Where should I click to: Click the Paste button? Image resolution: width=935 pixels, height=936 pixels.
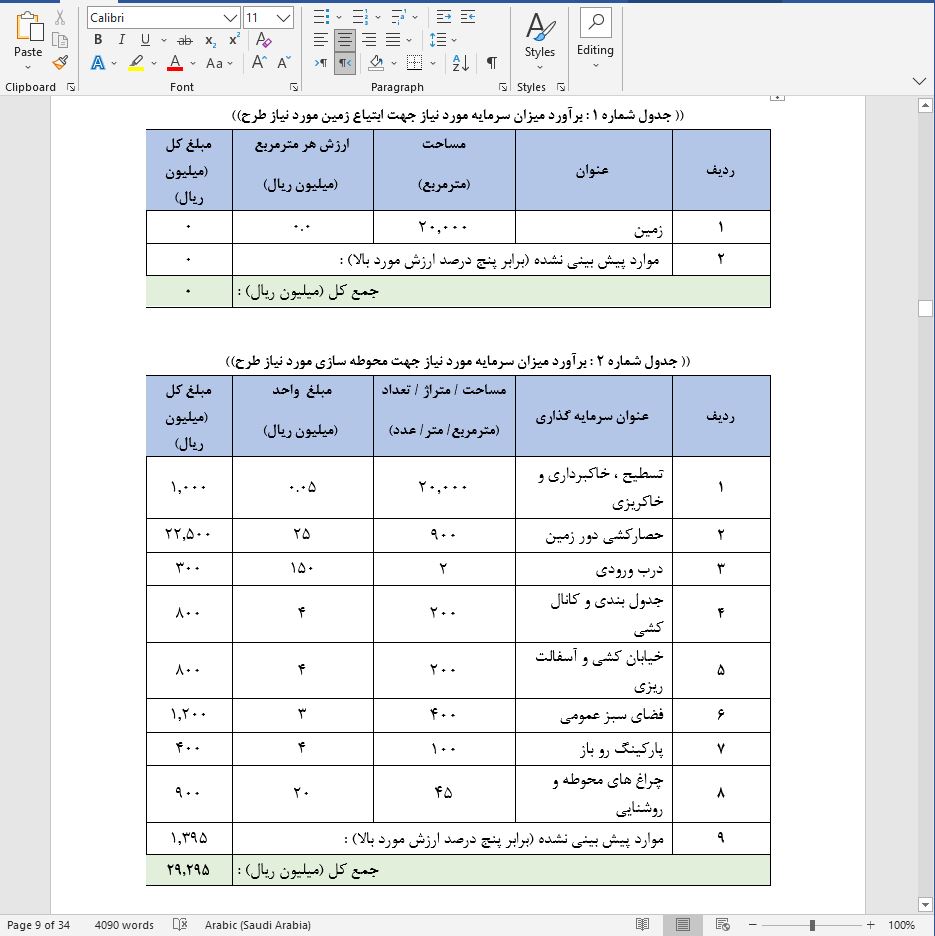click(x=28, y=35)
